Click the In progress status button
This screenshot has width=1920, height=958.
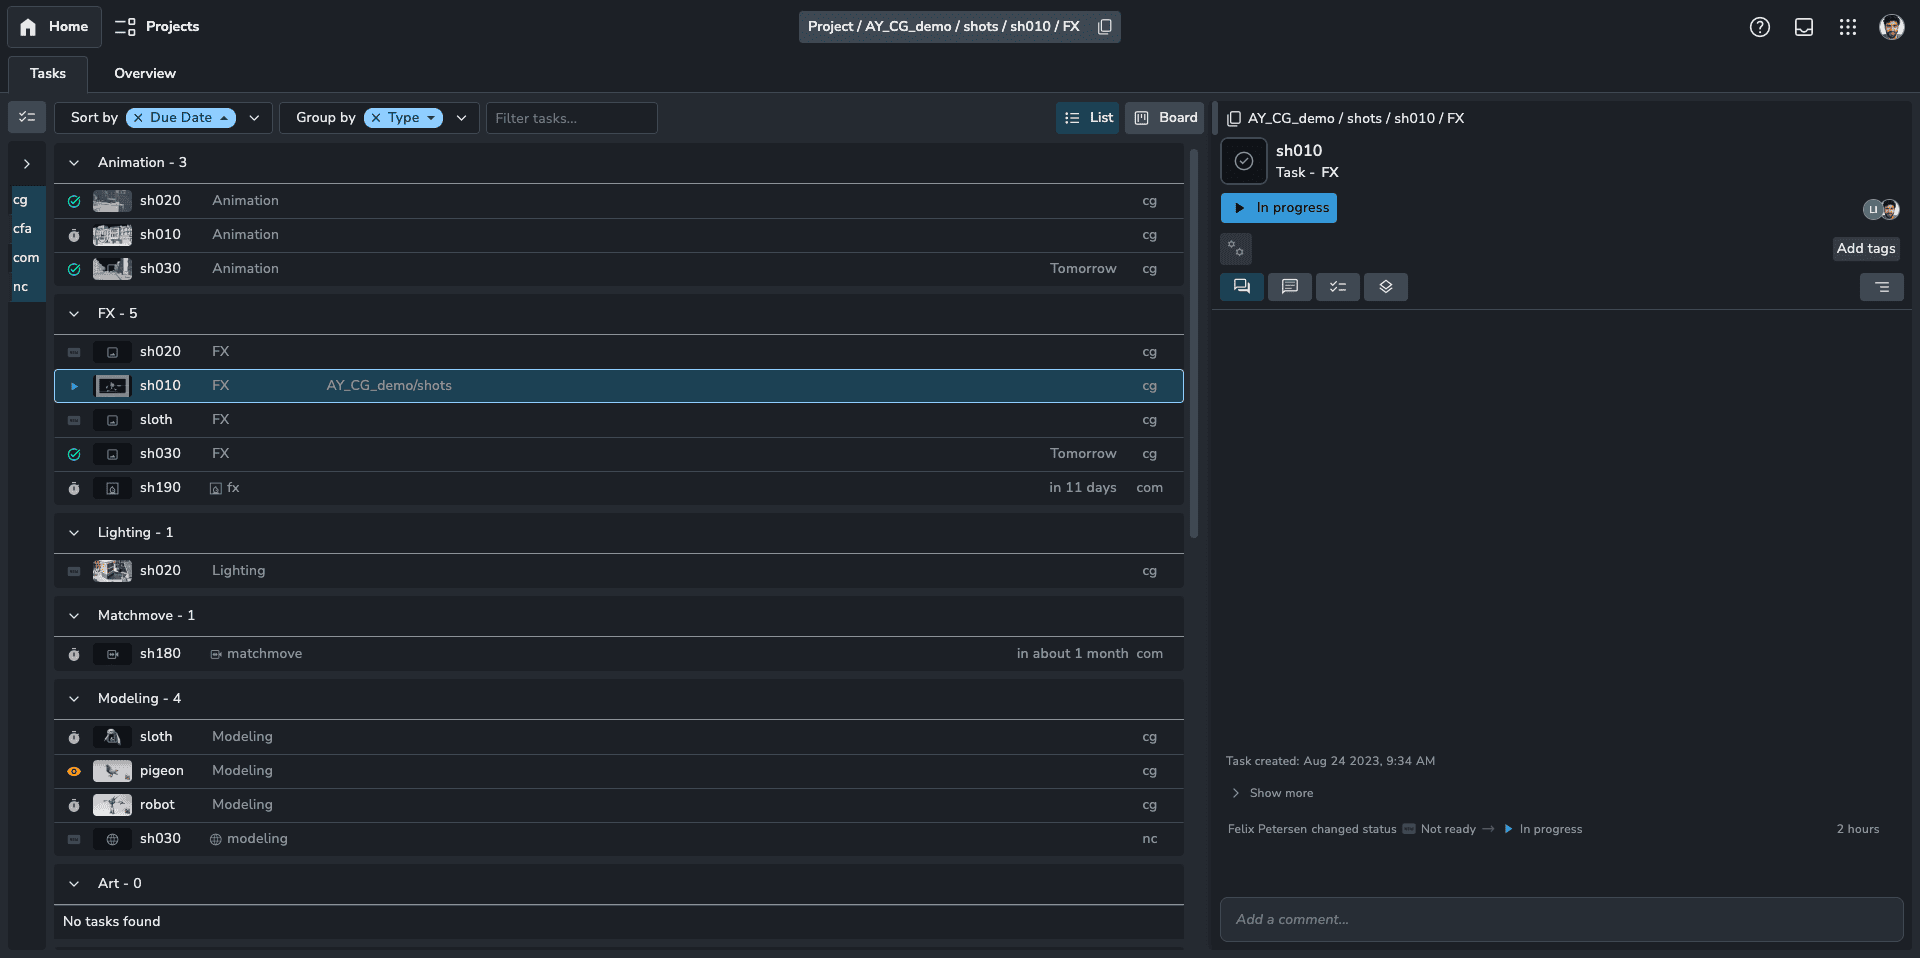(1278, 208)
